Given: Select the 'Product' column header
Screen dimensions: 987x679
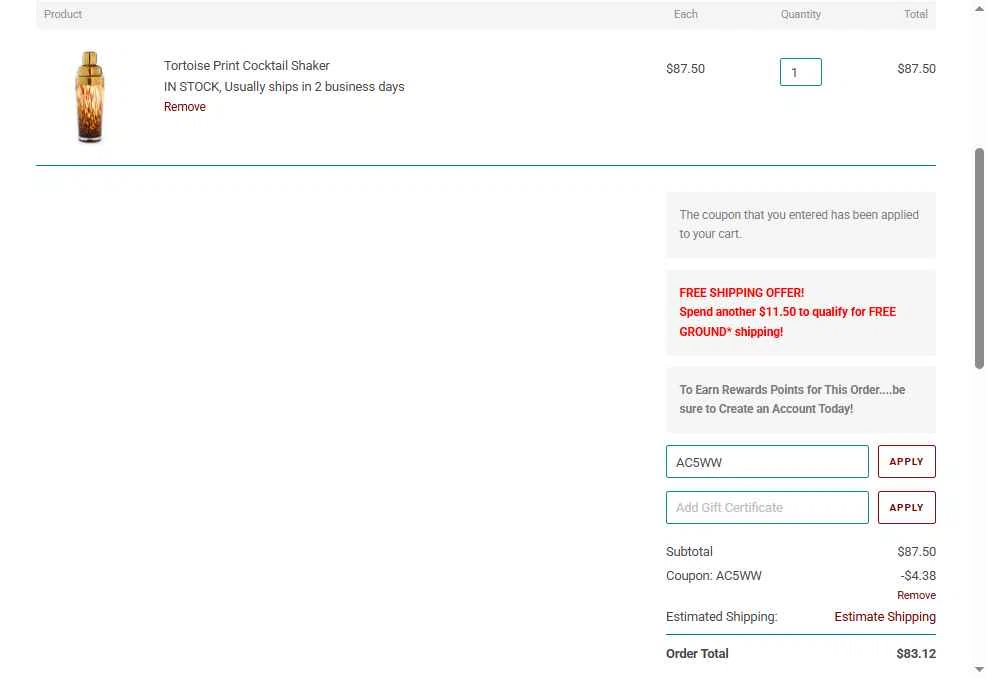Looking at the screenshot, I should pyautogui.click(x=63, y=14).
